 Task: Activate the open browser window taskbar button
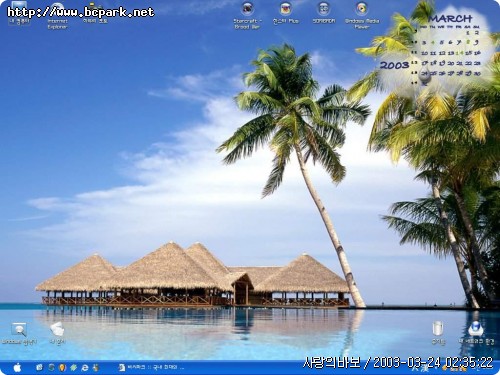tap(152, 367)
